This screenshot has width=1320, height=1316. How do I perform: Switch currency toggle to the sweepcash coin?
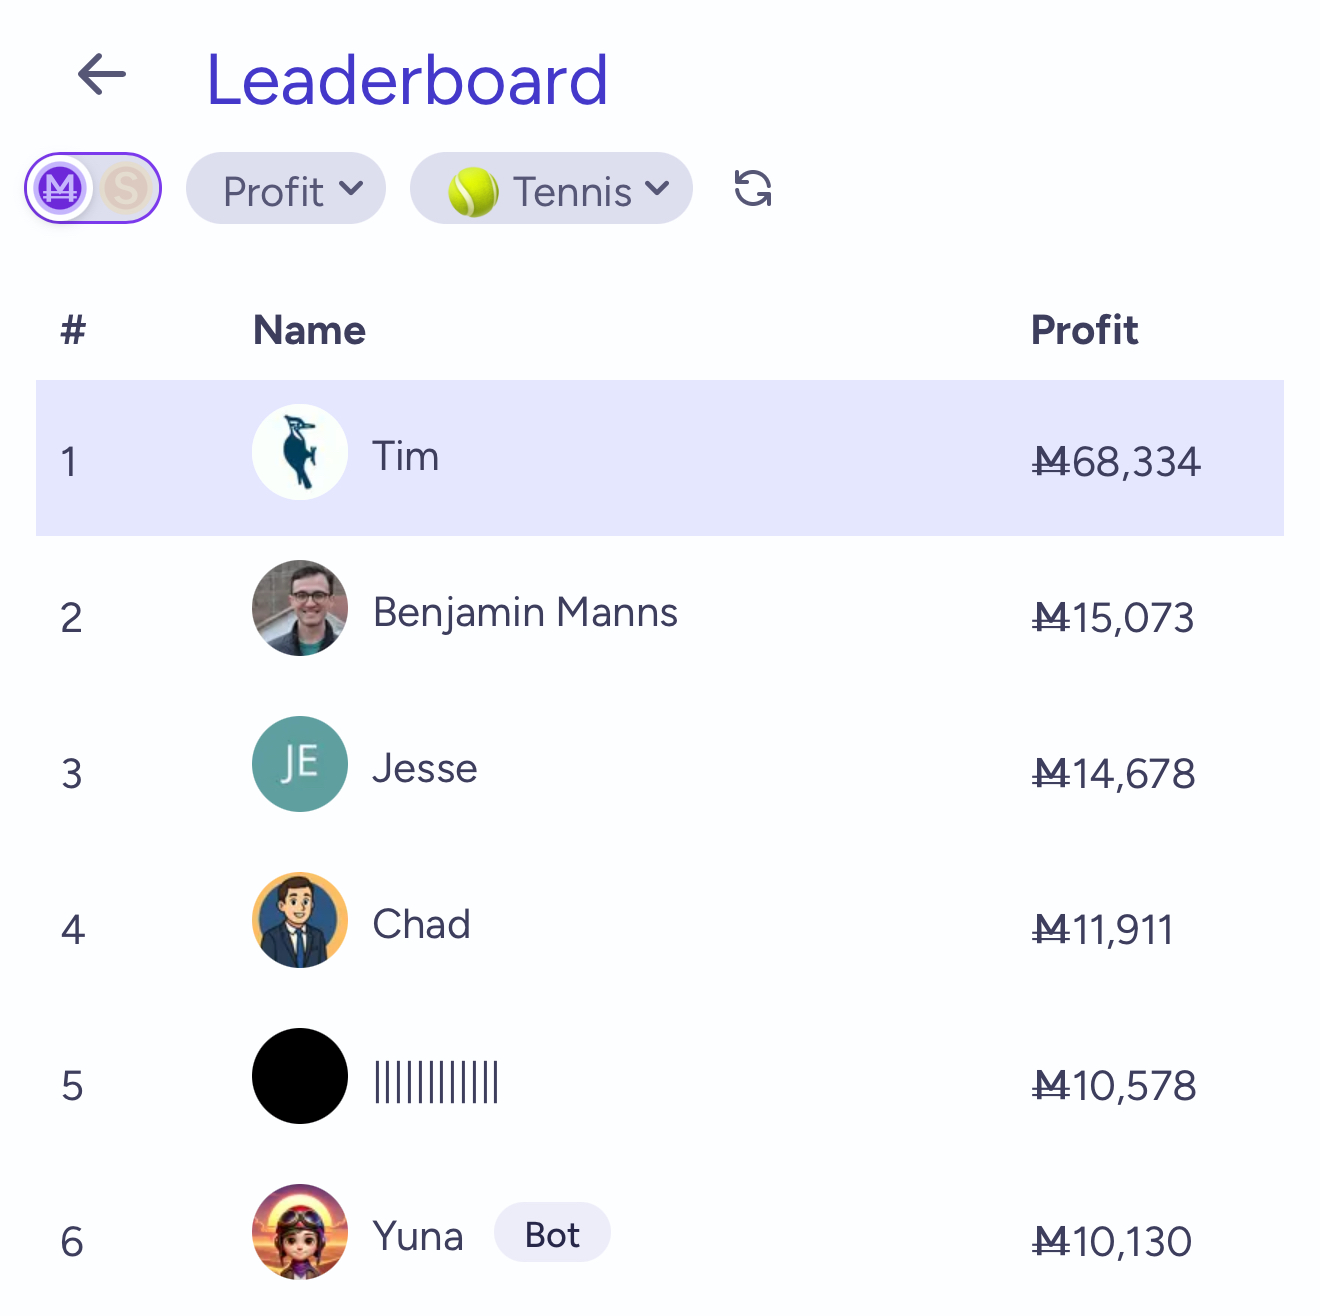[x=126, y=188]
